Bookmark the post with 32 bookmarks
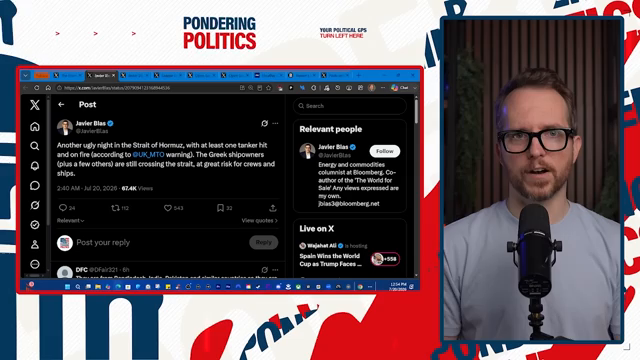Image resolution: width=640 pixels, height=360 pixels. click(224, 208)
